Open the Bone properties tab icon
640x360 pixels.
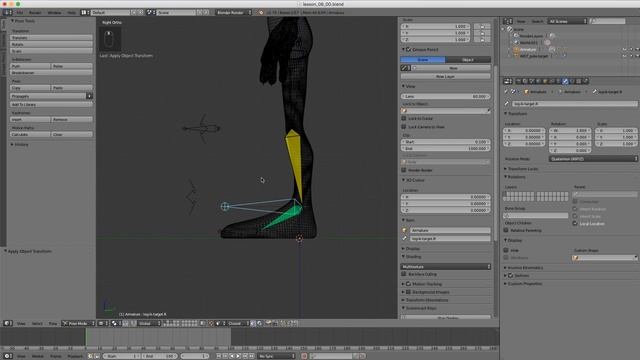[x=565, y=81]
